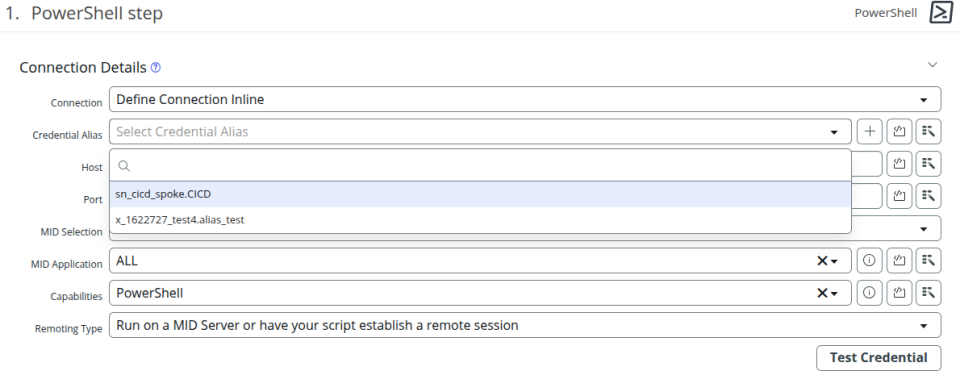This screenshot has height=371, width=960.
Task: Open the data pill picker for Port
Action: point(928,196)
